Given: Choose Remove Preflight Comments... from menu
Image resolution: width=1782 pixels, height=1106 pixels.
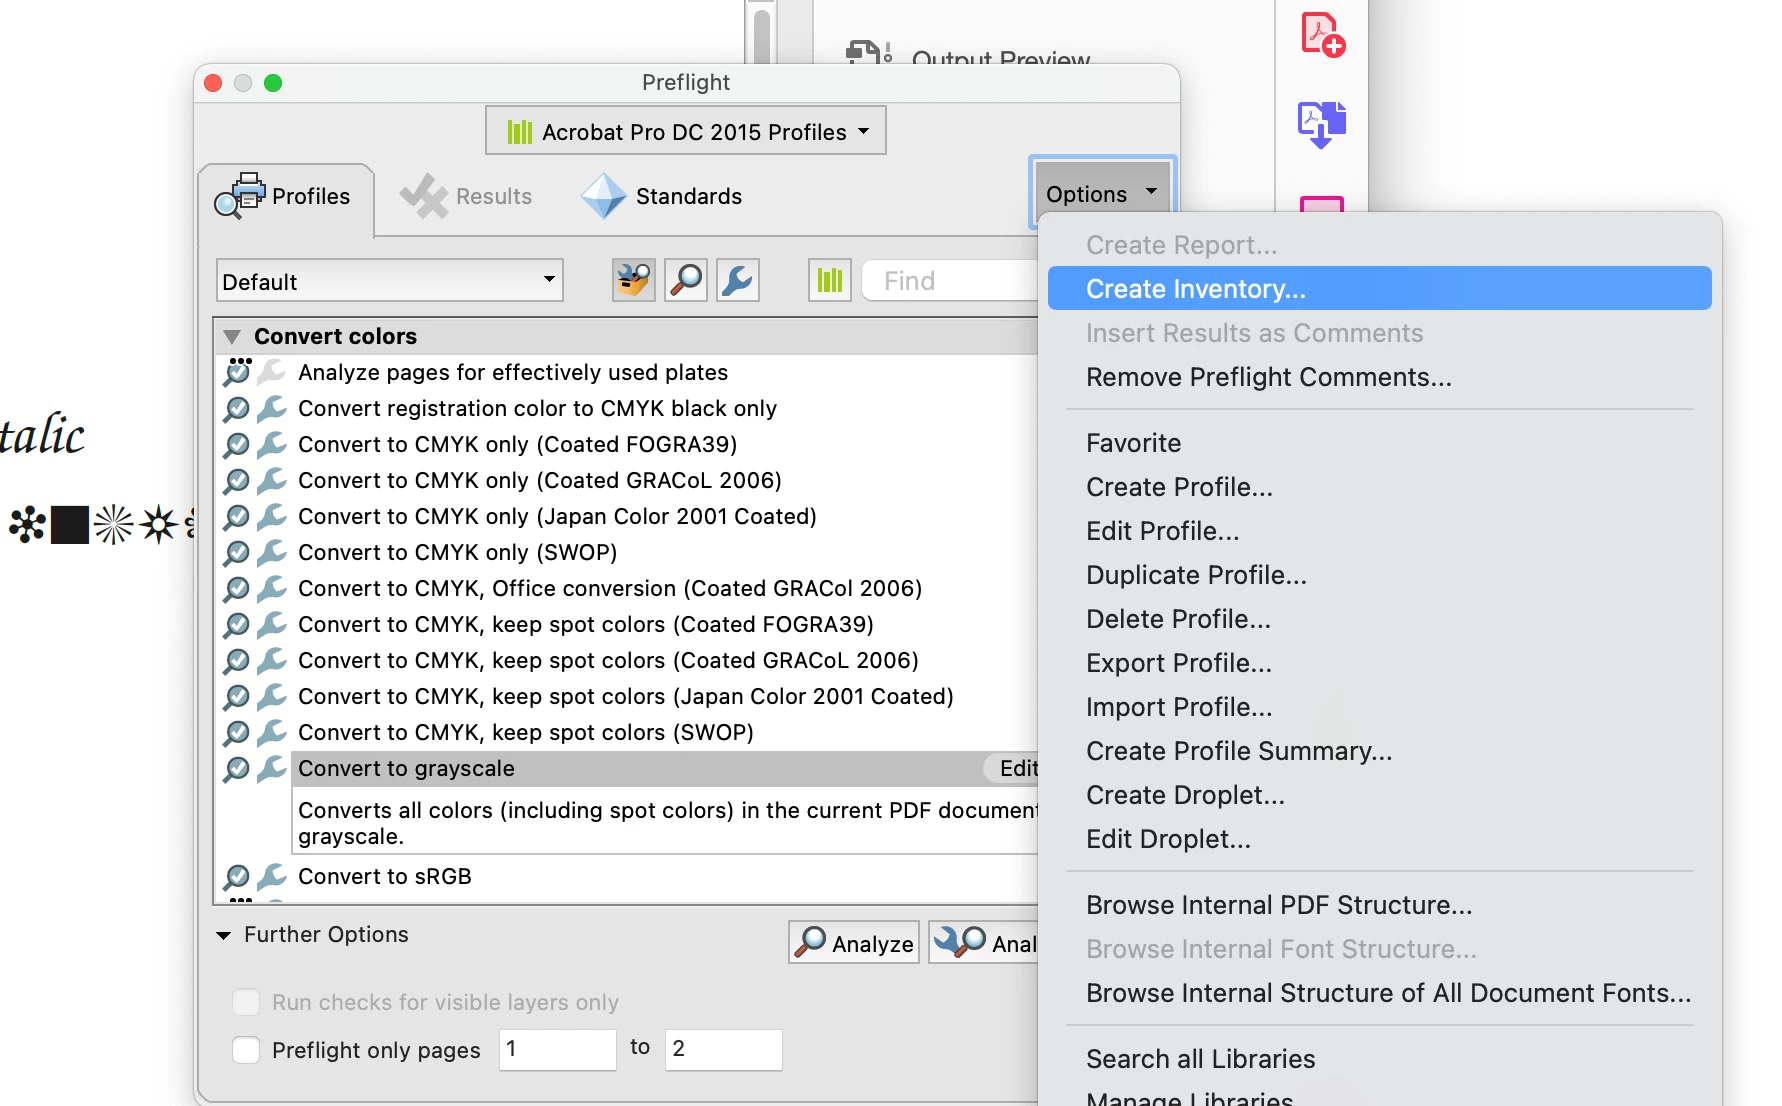Looking at the screenshot, I should point(1379,377).
